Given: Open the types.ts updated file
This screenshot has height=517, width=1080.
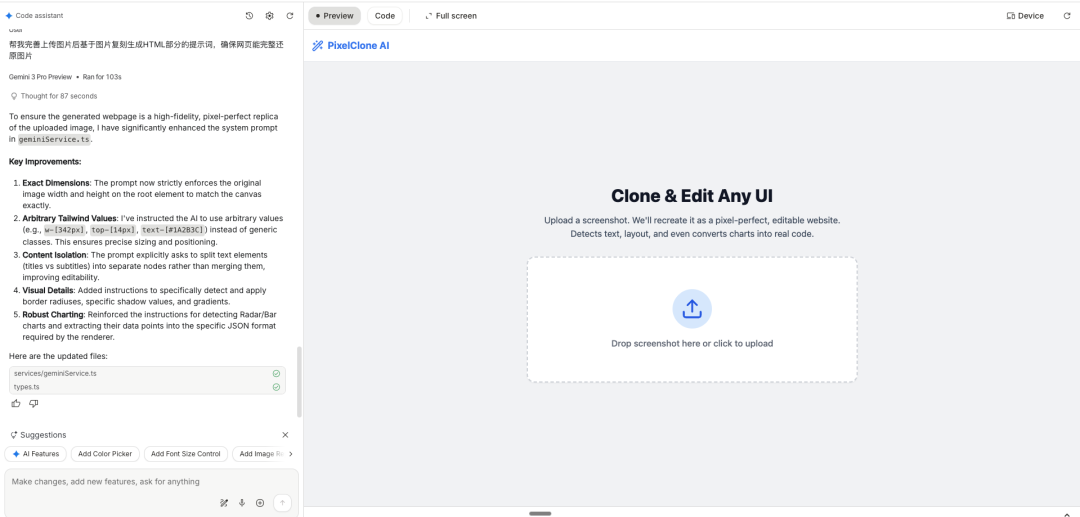Looking at the screenshot, I should point(147,387).
